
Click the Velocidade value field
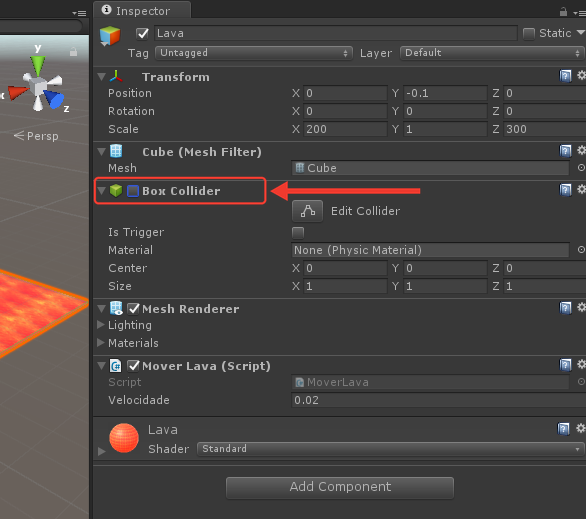(438, 400)
